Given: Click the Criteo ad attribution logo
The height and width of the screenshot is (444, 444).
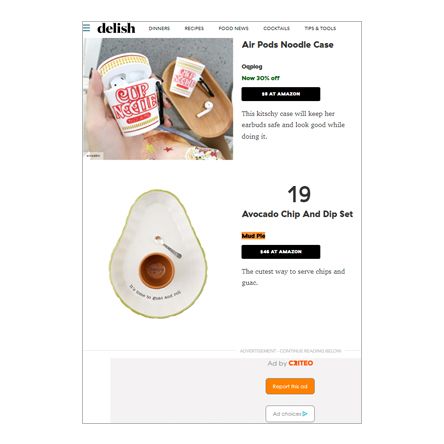Looking at the screenshot, I should pos(301,363).
